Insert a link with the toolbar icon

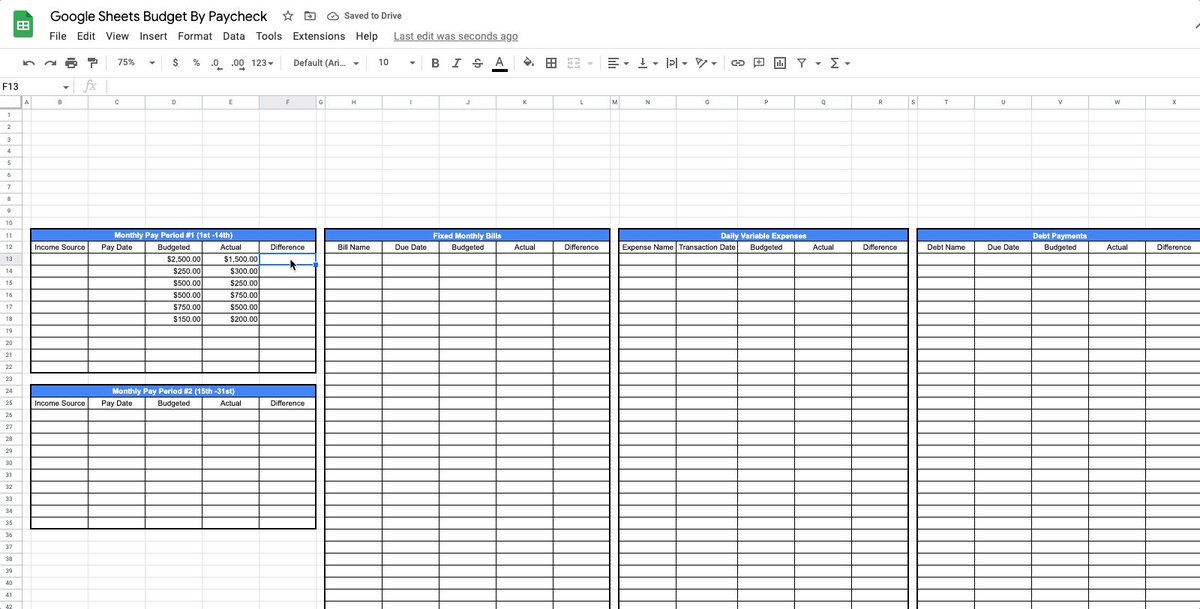[x=738, y=63]
